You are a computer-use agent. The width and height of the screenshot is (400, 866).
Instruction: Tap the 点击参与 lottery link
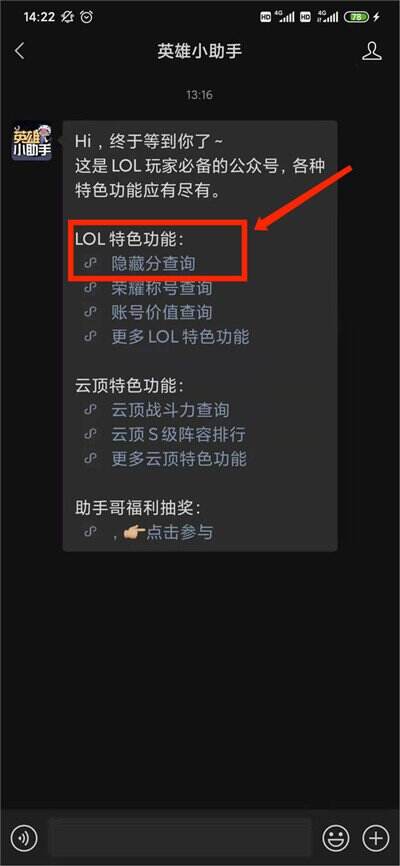tap(179, 532)
